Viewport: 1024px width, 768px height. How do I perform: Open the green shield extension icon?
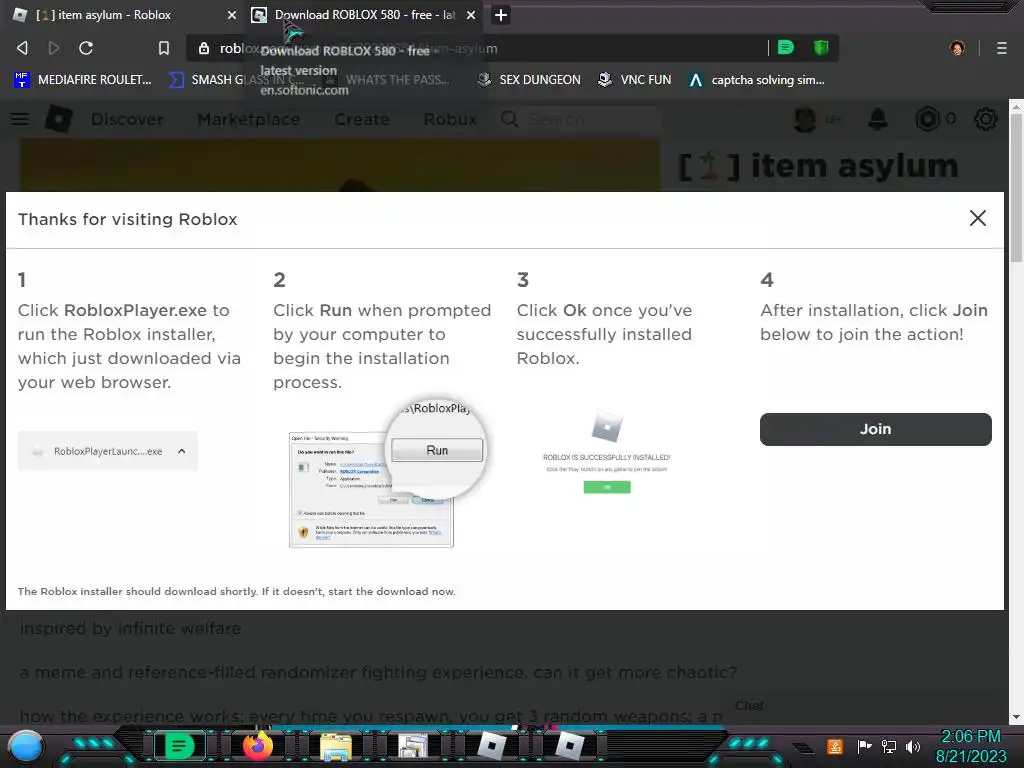821,48
